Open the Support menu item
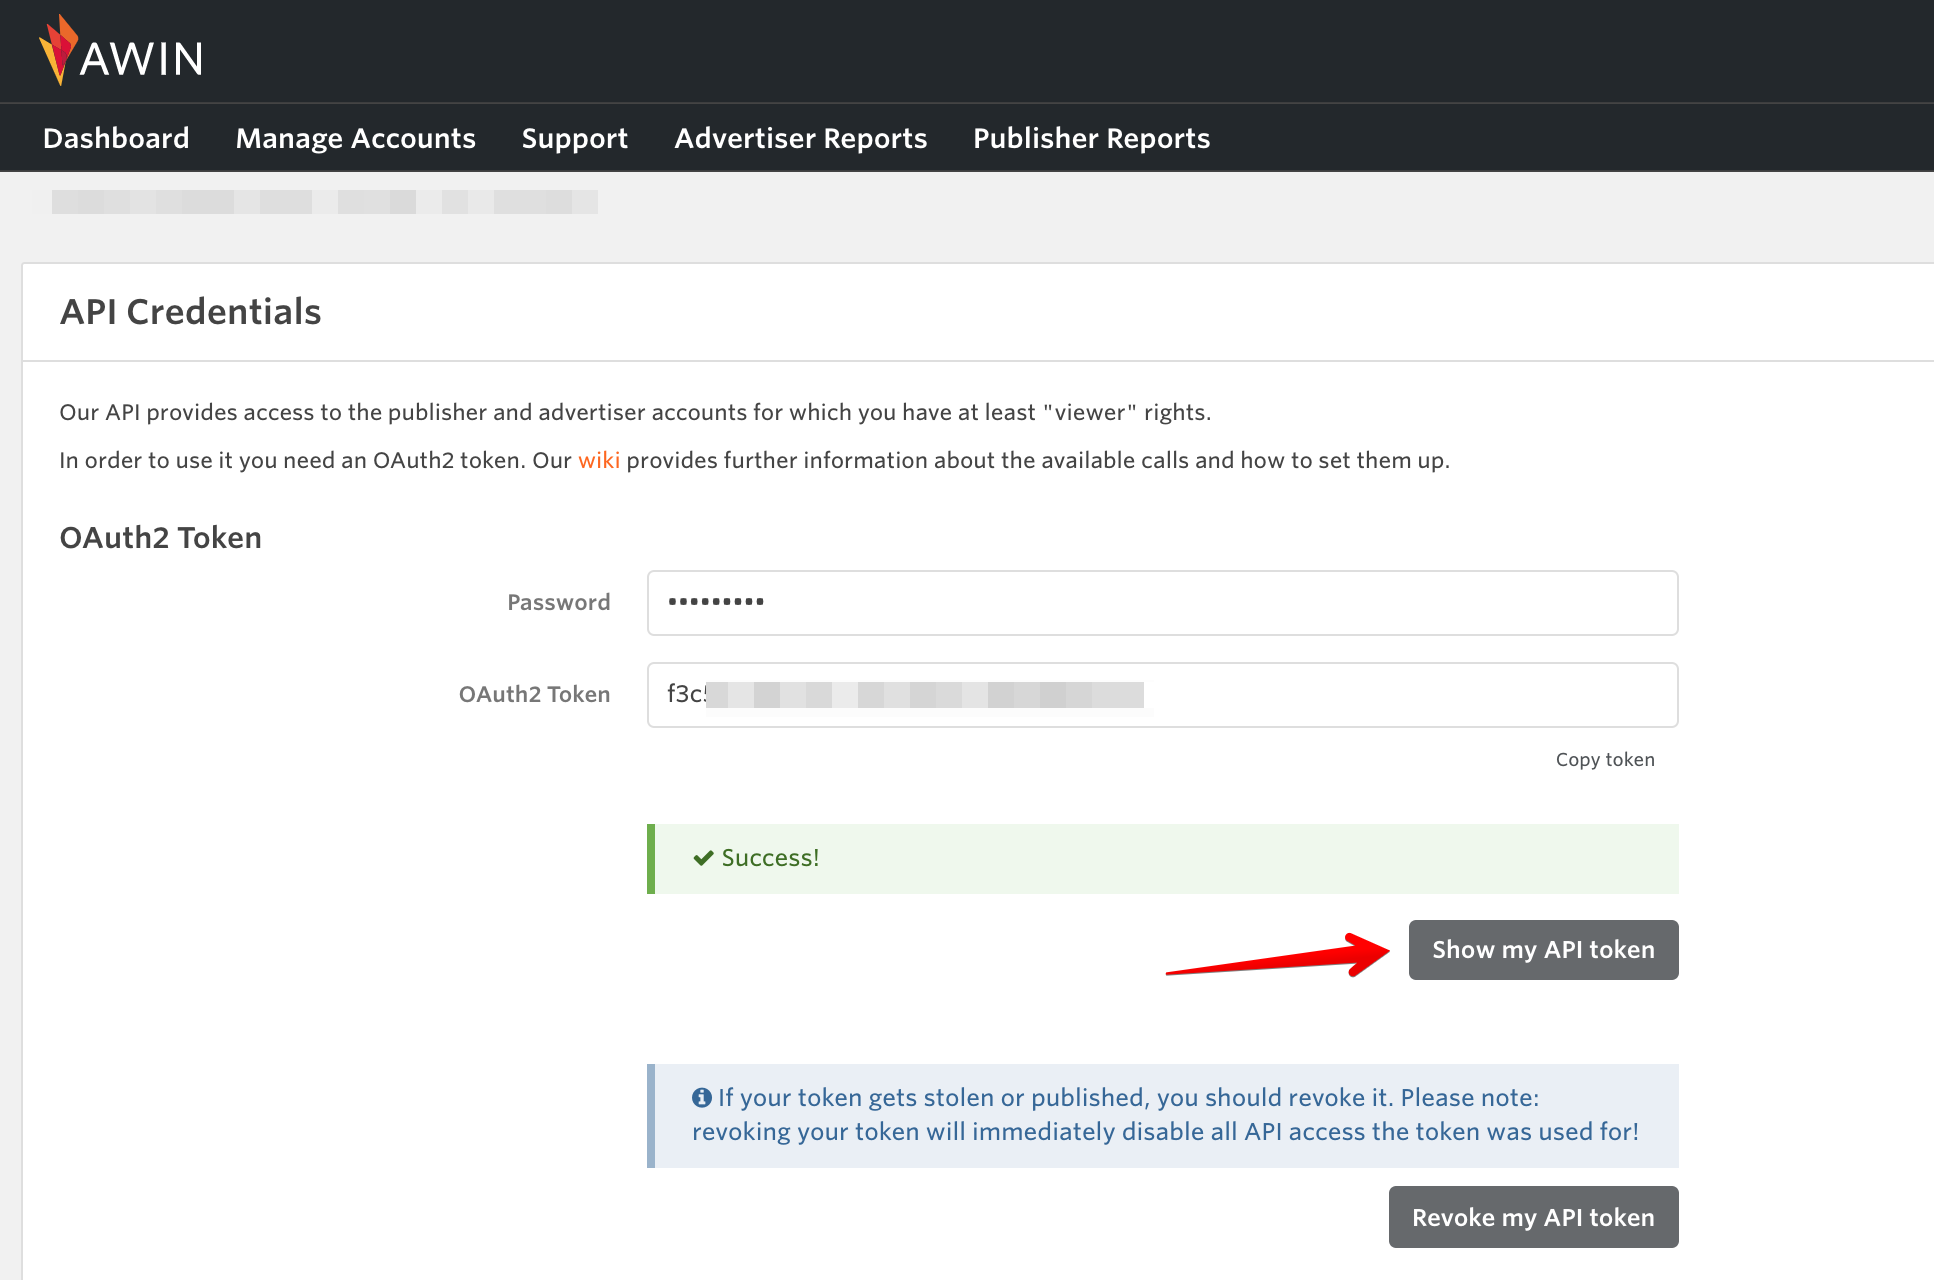The height and width of the screenshot is (1280, 1934). point(574,138)
